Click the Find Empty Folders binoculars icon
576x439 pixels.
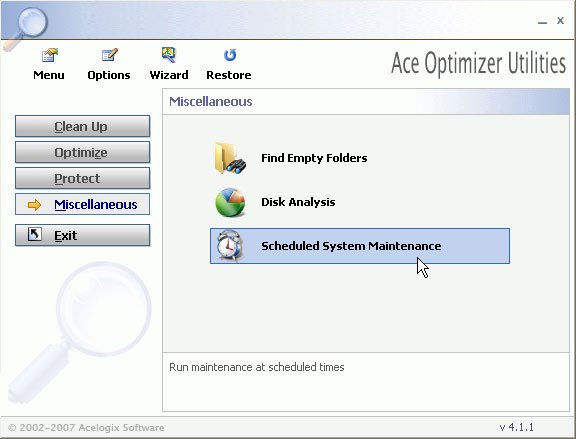tap(230, 158)
